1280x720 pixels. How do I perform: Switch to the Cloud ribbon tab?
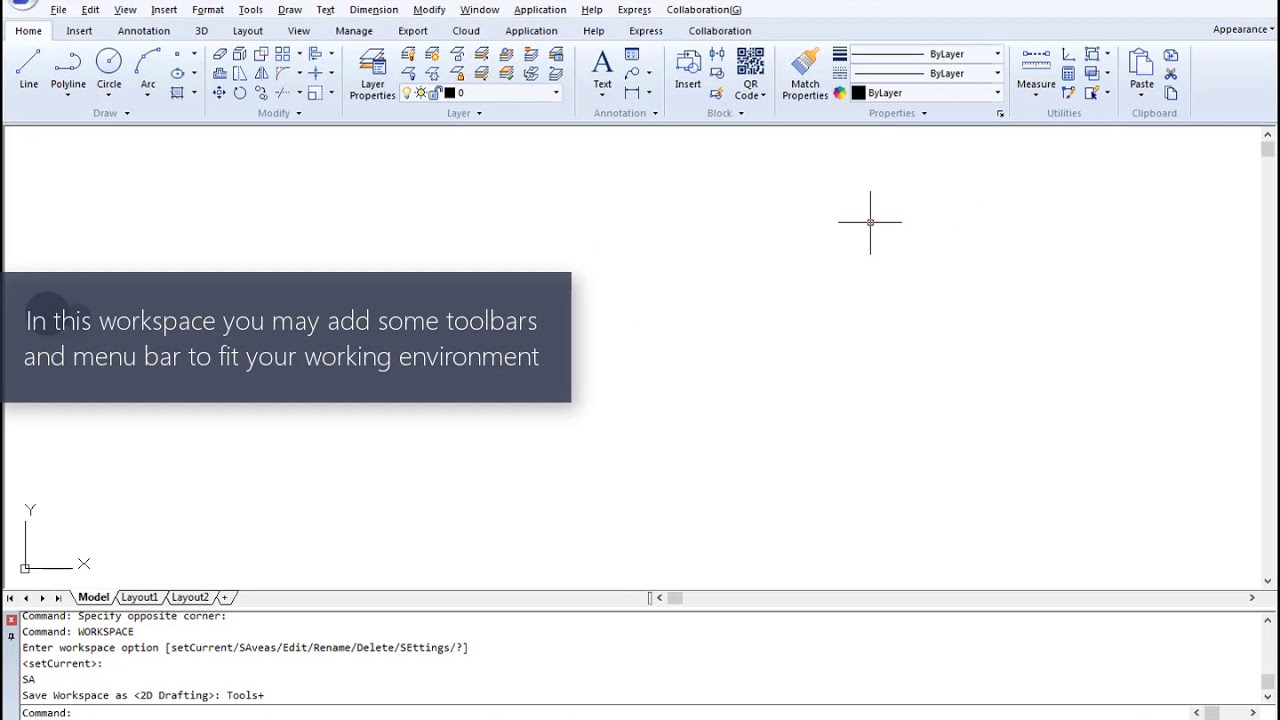click(x=466, y=31)
